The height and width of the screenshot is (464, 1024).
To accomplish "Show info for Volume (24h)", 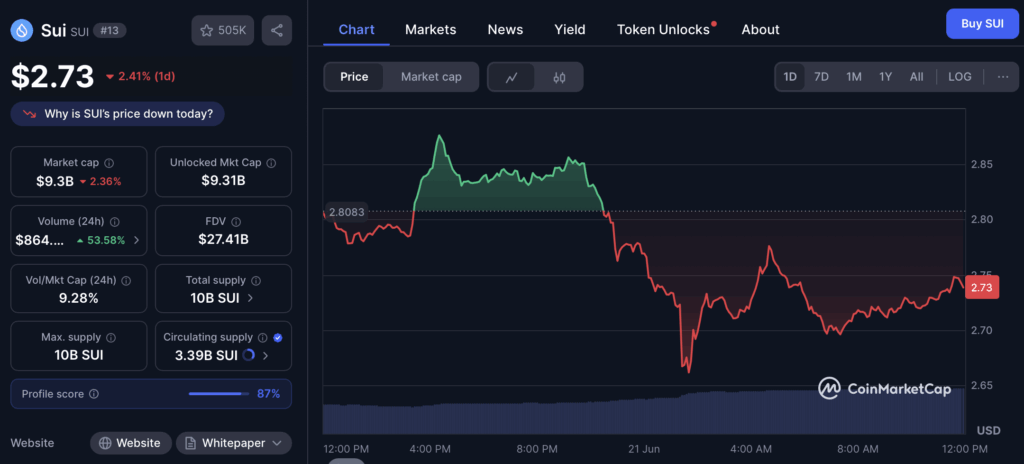I will tap(115, 222).
